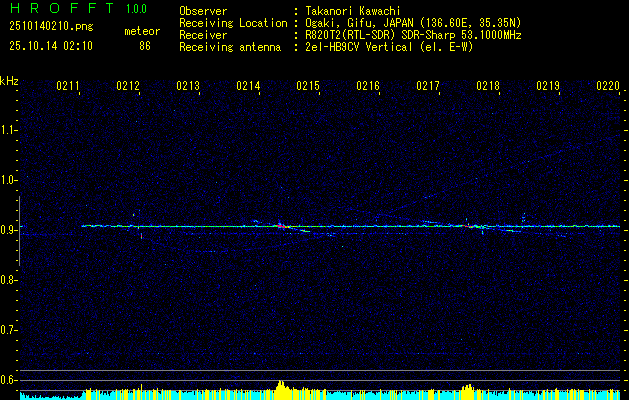Image resolution: width=629 pixels, height=400 pixels.
Task: Click the 0219 time marker
Action: click(x=548, y=85)
